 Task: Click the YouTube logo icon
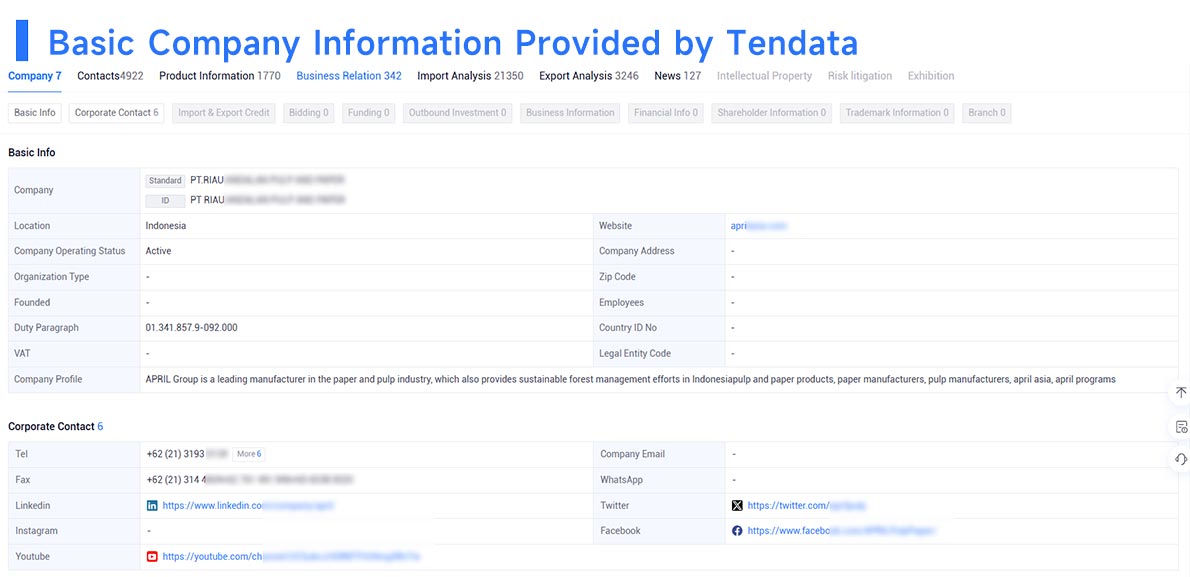pyautogui.click(x=152, y=557)
